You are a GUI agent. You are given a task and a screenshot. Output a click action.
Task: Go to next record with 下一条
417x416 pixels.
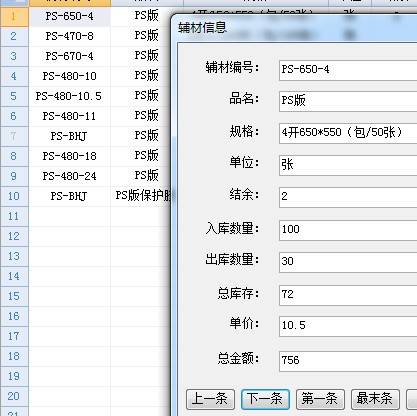[265, 399]
